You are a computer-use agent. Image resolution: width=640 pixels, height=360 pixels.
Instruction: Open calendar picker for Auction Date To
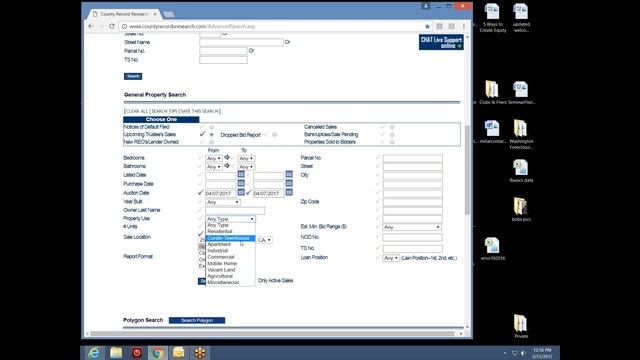point(289,192)
